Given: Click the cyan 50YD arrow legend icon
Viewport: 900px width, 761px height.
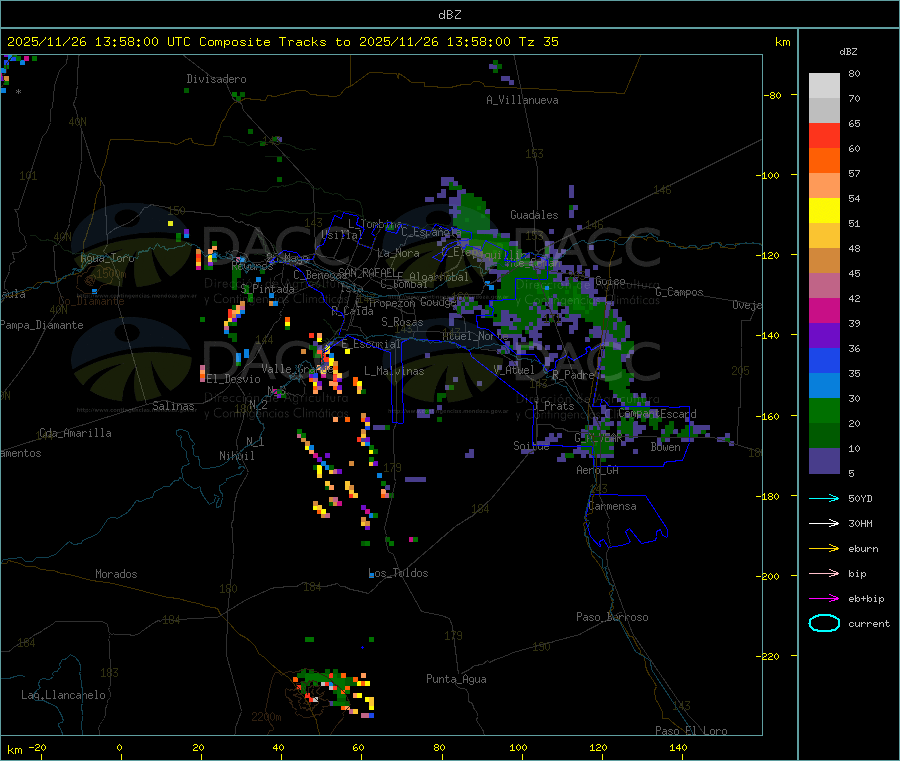Looking at the screenshot, I should tap(824, 498).
